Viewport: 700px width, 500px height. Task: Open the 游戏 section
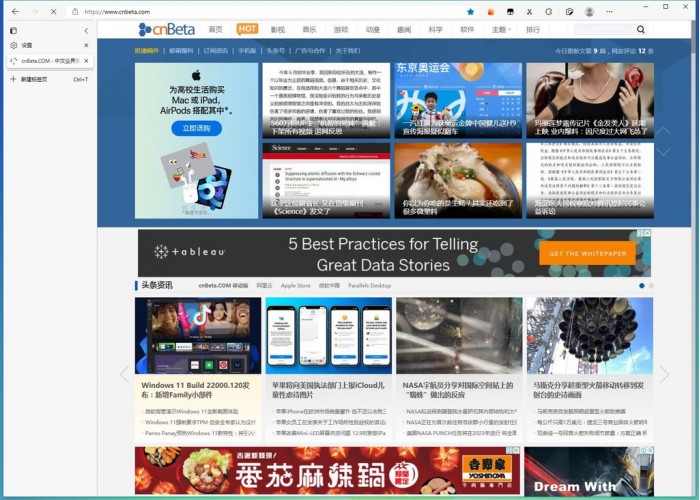tap(341, 29)
